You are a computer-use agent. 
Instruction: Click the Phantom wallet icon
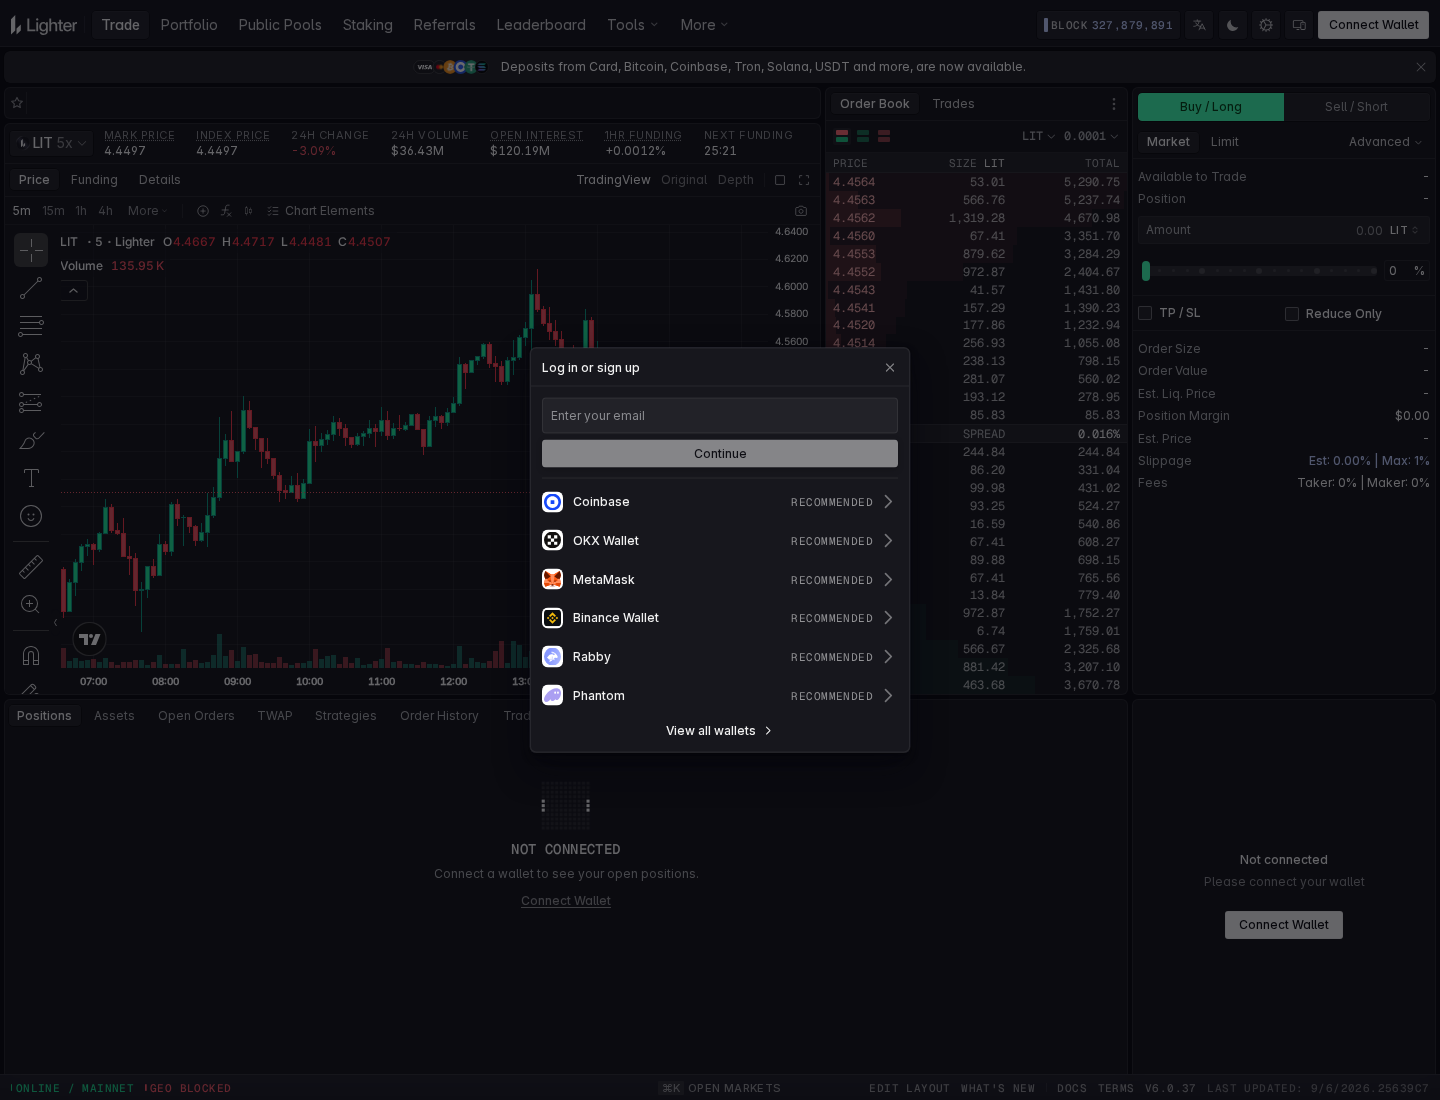coord(552,696)
